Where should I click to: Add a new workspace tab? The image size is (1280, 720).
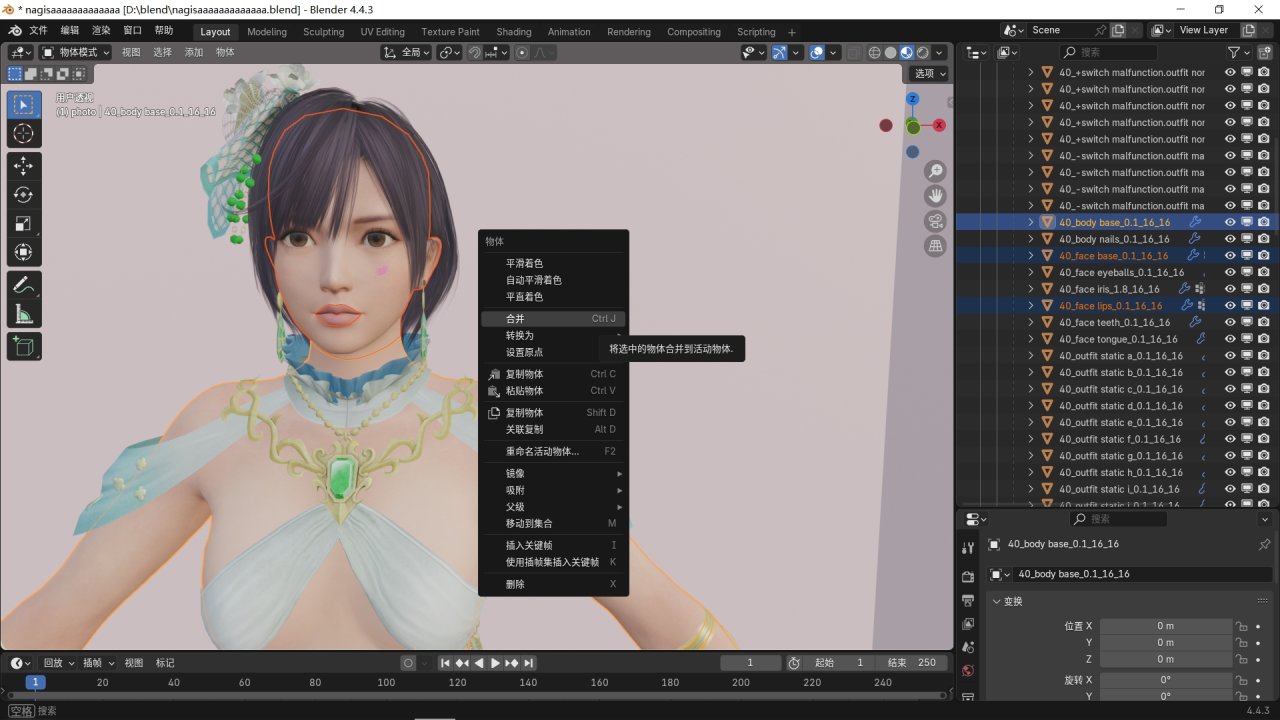792,32
